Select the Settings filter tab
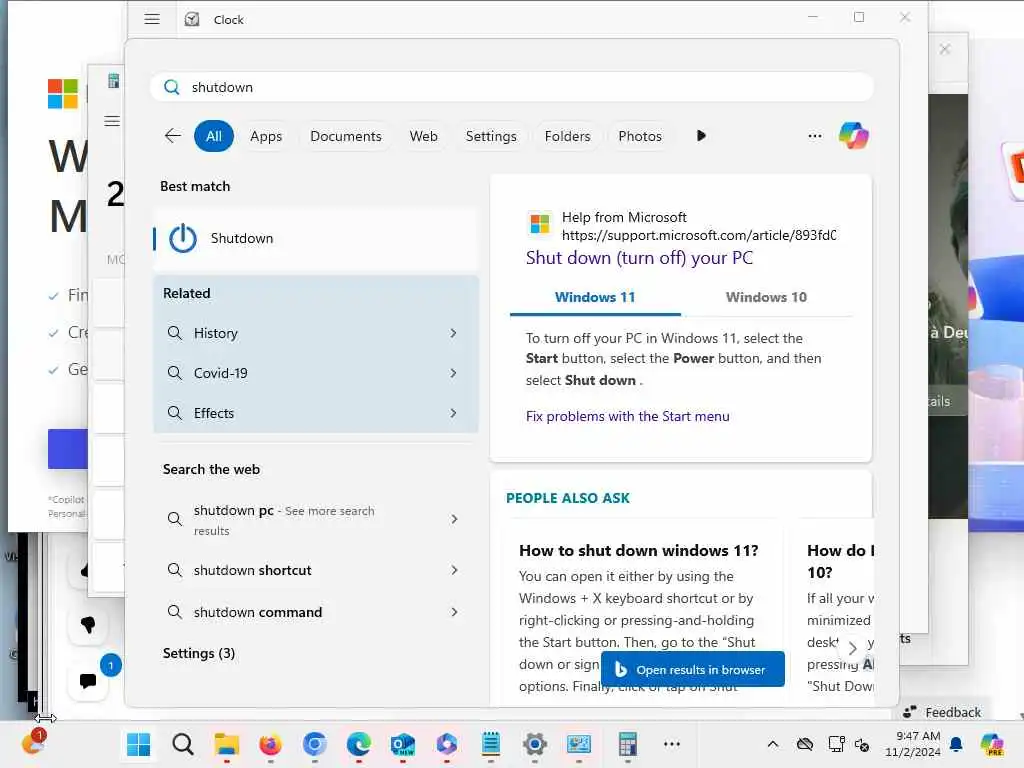Screen dimensions: 1024x768 click(490, 136)
